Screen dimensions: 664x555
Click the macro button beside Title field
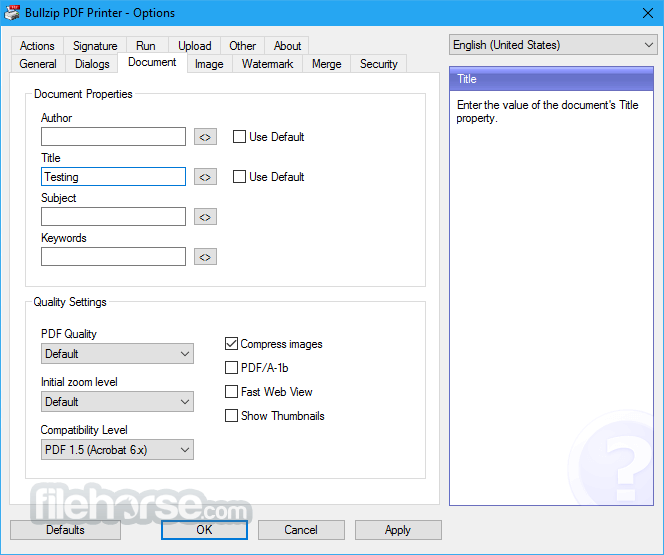tap(205, 177)
